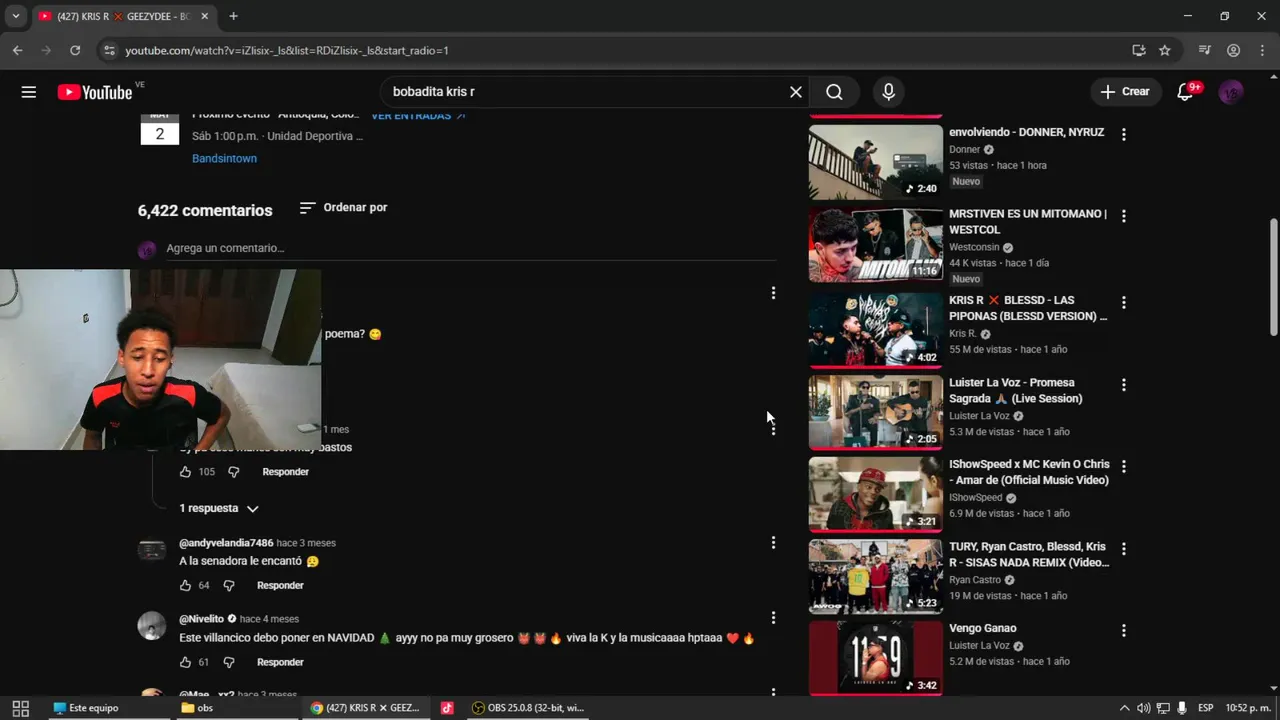
Task: Click Responder under the 105-likes comment
Action: point(285,472)
